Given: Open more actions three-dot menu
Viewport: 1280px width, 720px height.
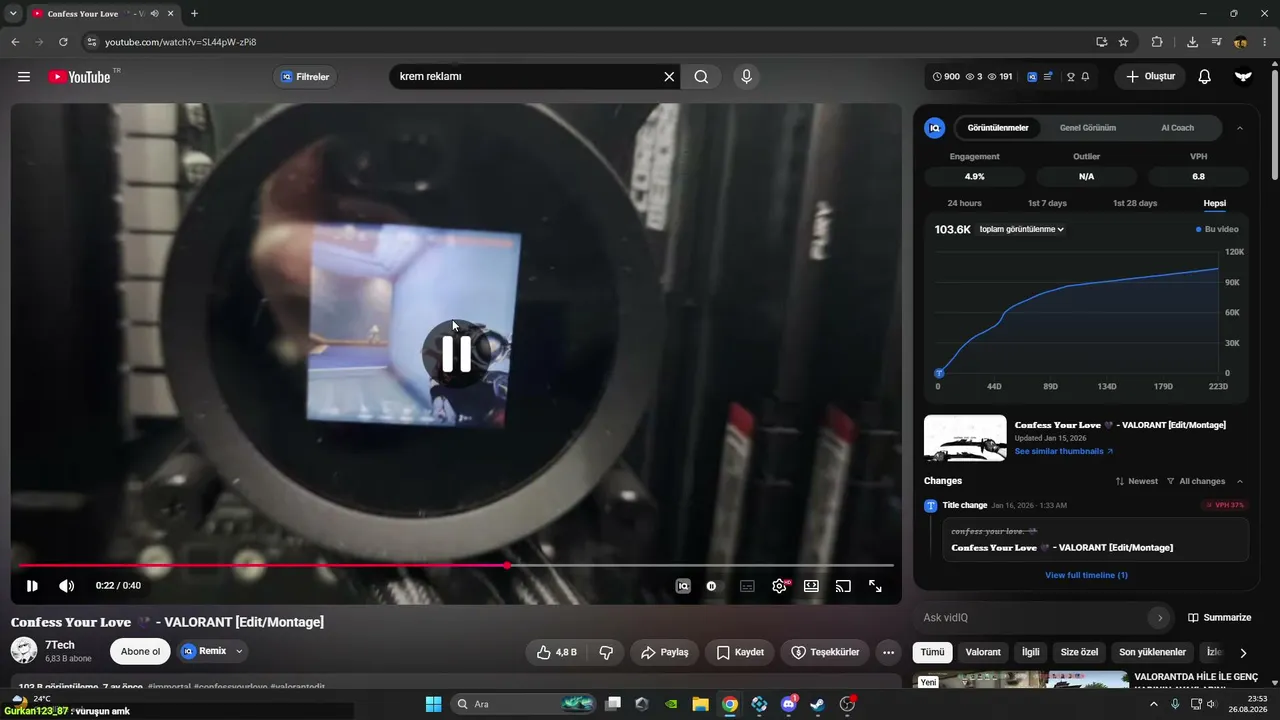Looking at the screenshot, I should pos(888,652).
